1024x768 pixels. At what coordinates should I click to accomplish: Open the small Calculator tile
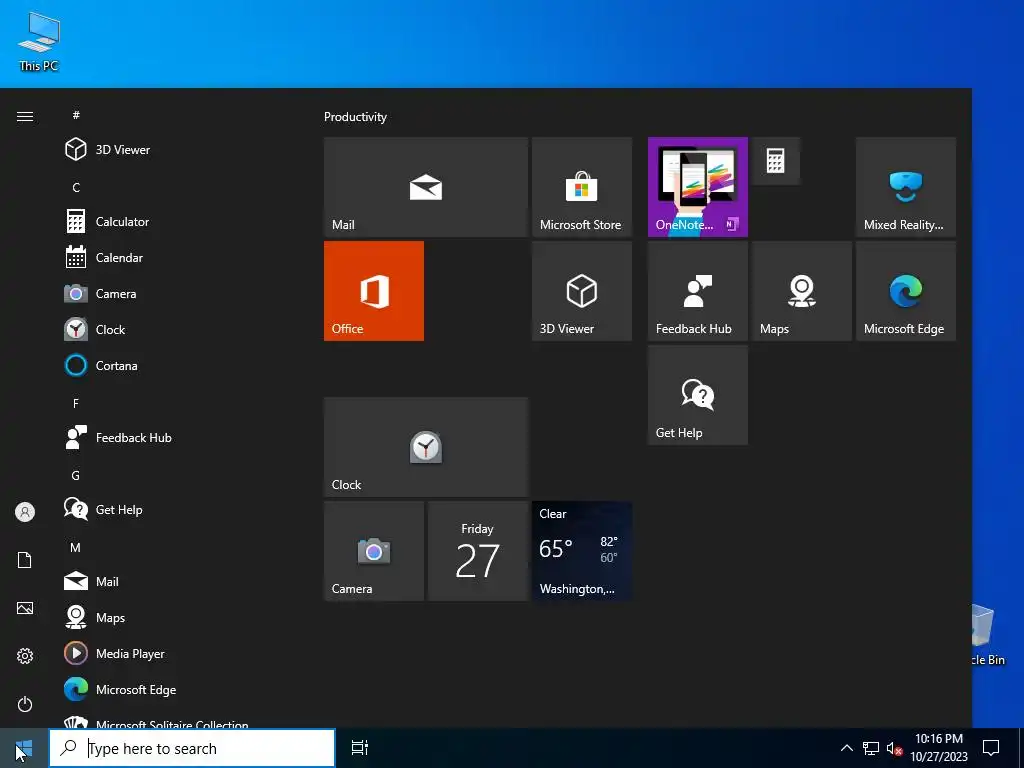775,161
